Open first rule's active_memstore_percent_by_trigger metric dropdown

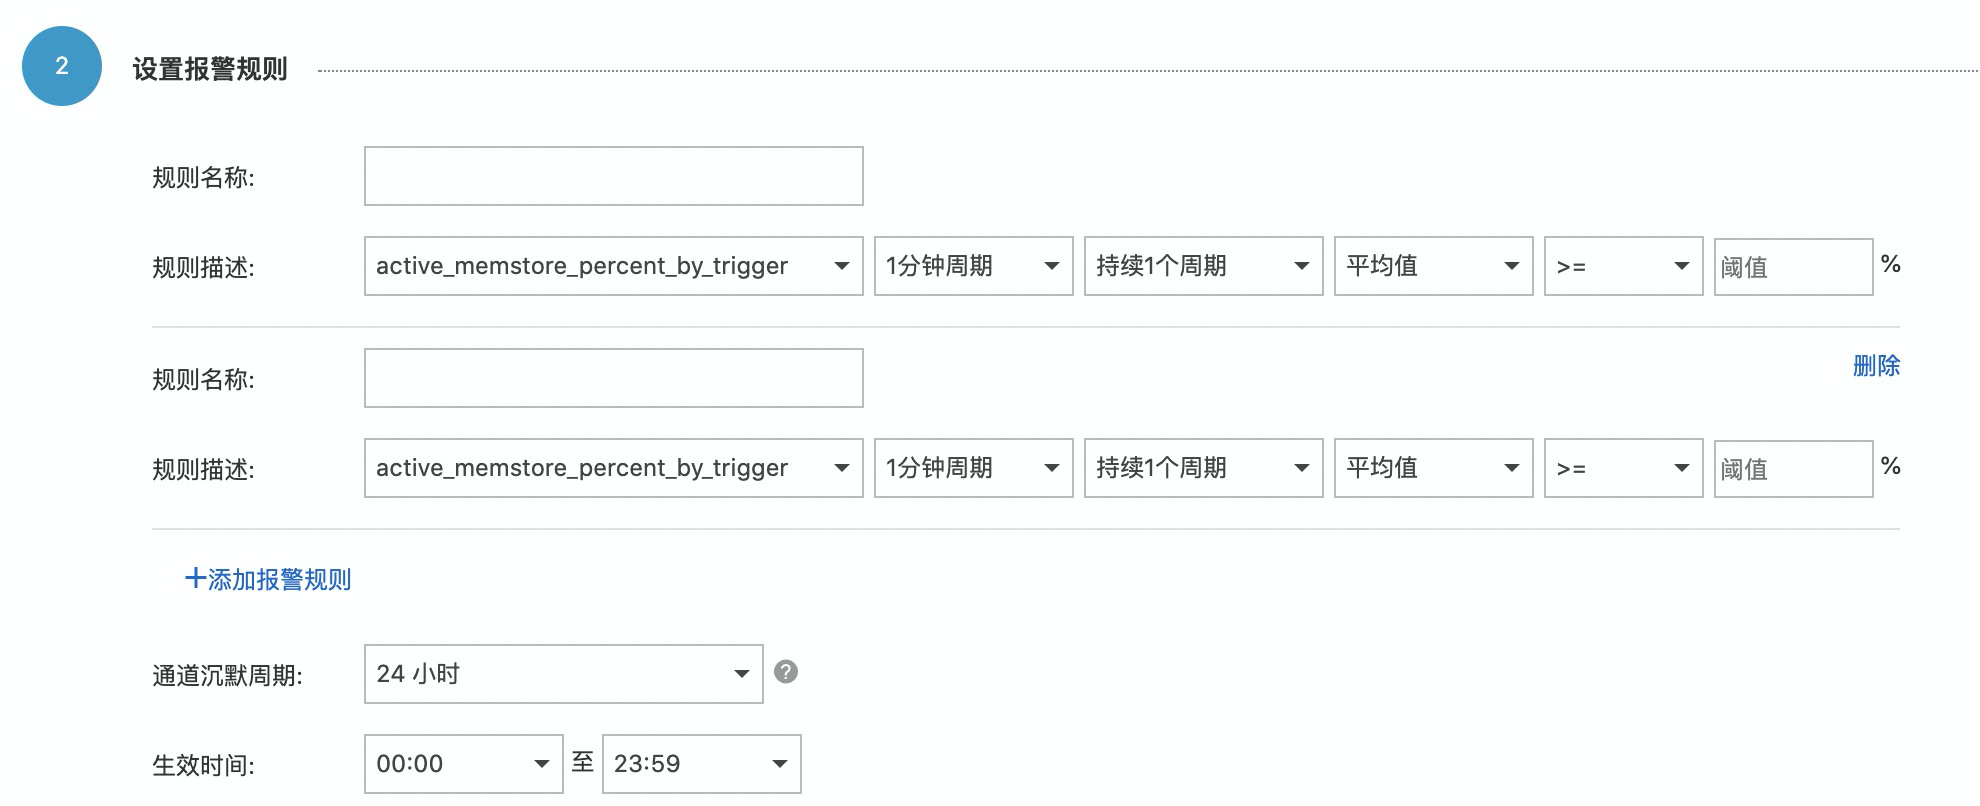pos(613,266)
